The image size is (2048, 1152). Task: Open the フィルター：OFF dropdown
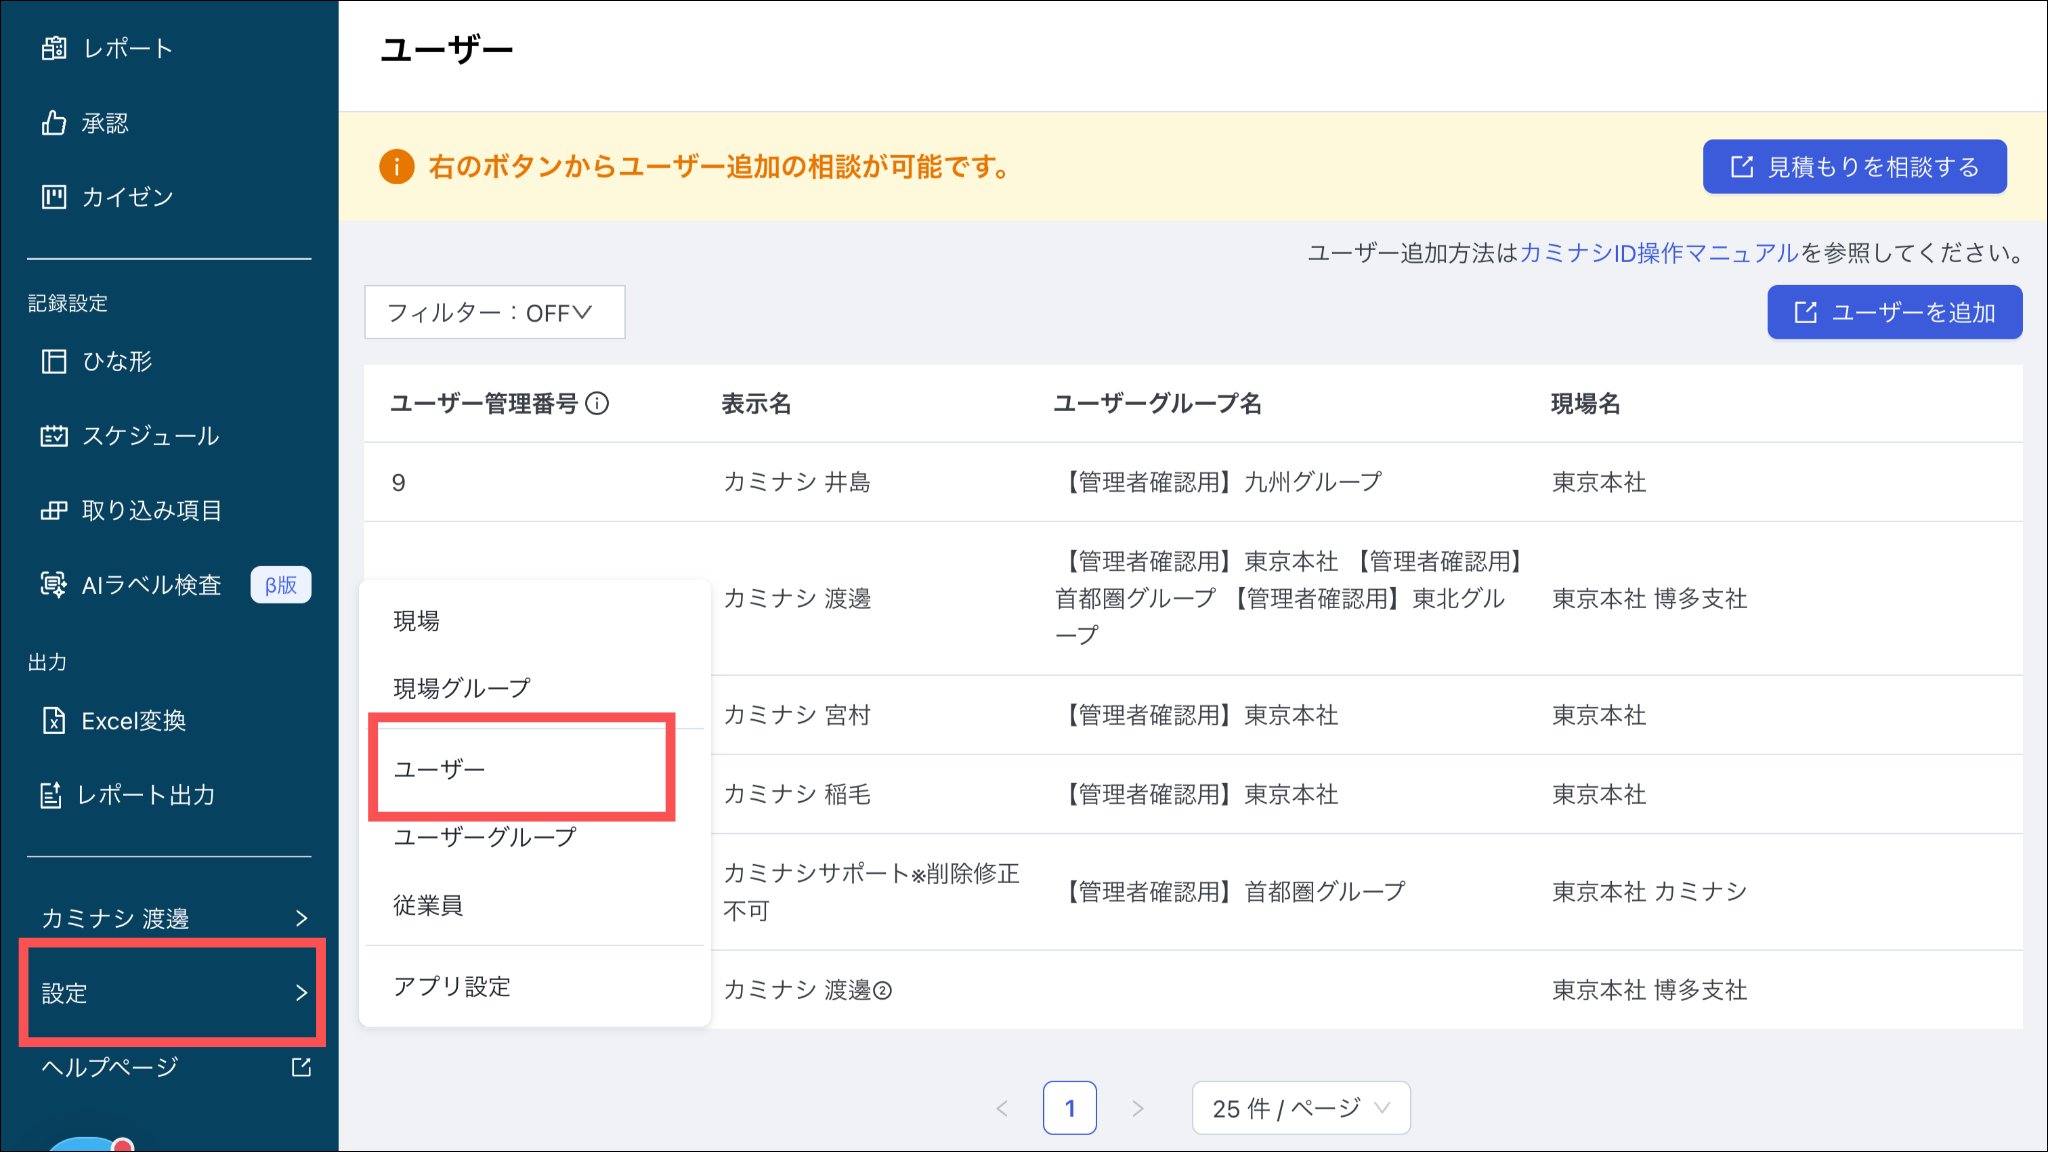494,313
